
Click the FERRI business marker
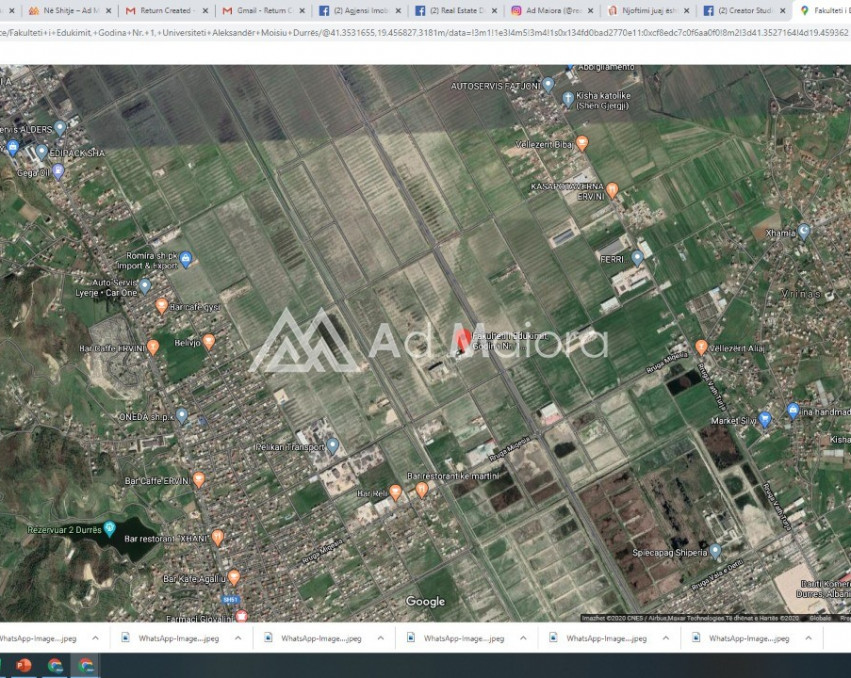point(637,258)
